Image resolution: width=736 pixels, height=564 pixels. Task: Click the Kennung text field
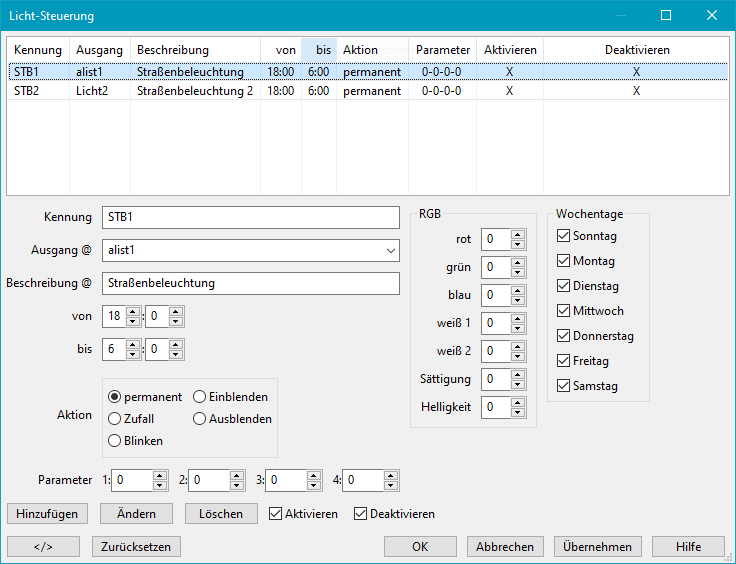tap(250, 217)
